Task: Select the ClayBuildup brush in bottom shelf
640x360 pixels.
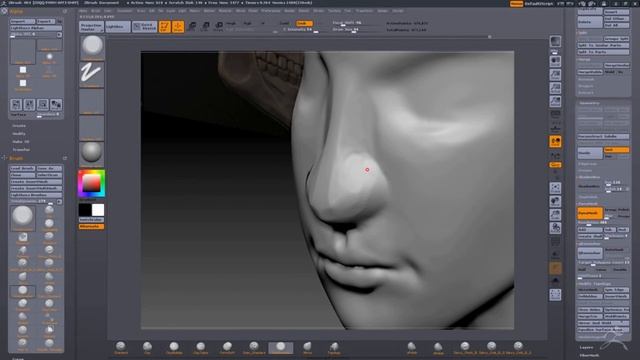Action: tap(174, 348)
